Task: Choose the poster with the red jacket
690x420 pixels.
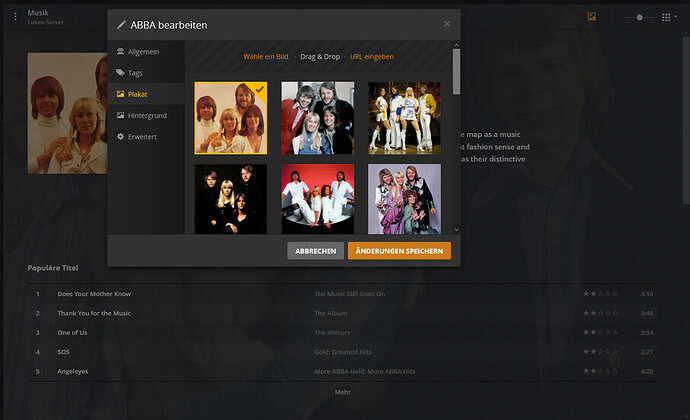Action: pos(317,118)
